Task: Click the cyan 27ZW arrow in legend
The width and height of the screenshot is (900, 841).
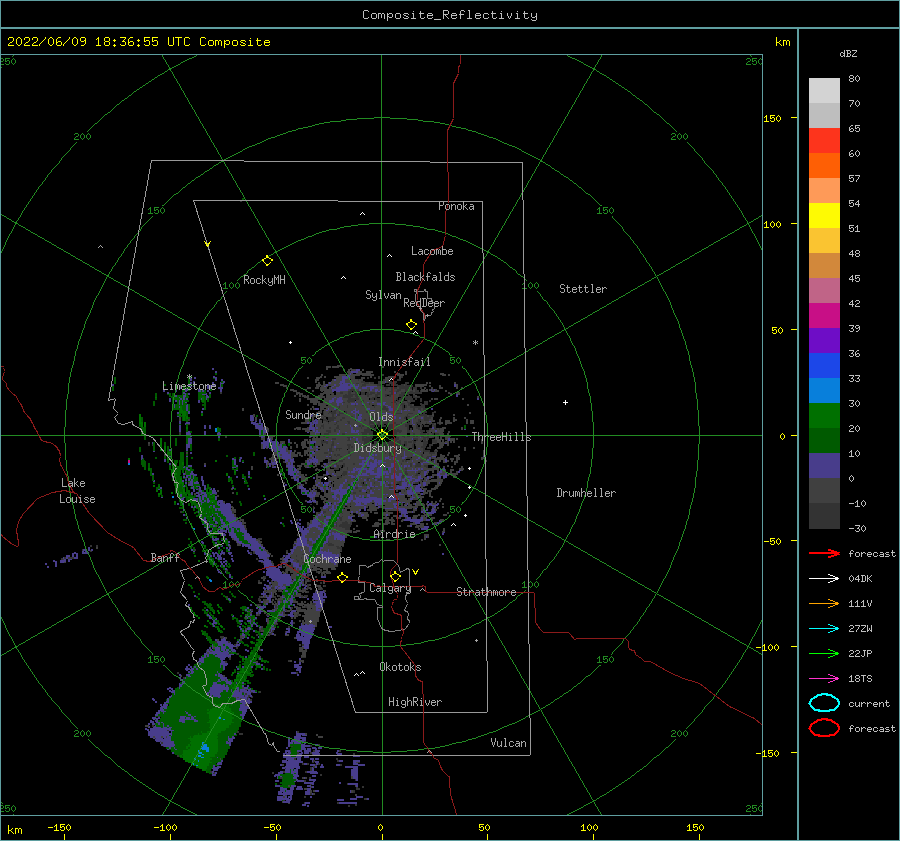Action: (x=824, y=629)
